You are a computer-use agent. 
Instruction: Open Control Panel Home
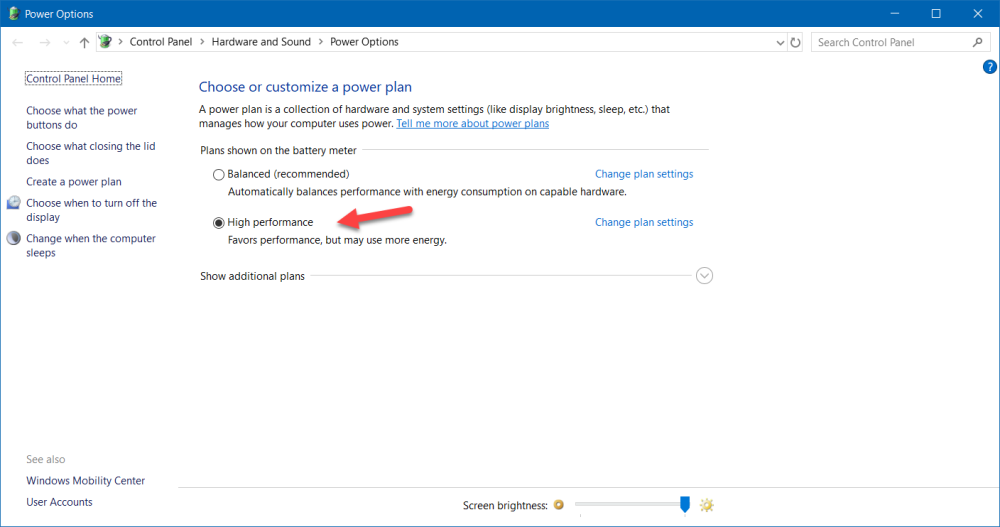coord(73,78)
